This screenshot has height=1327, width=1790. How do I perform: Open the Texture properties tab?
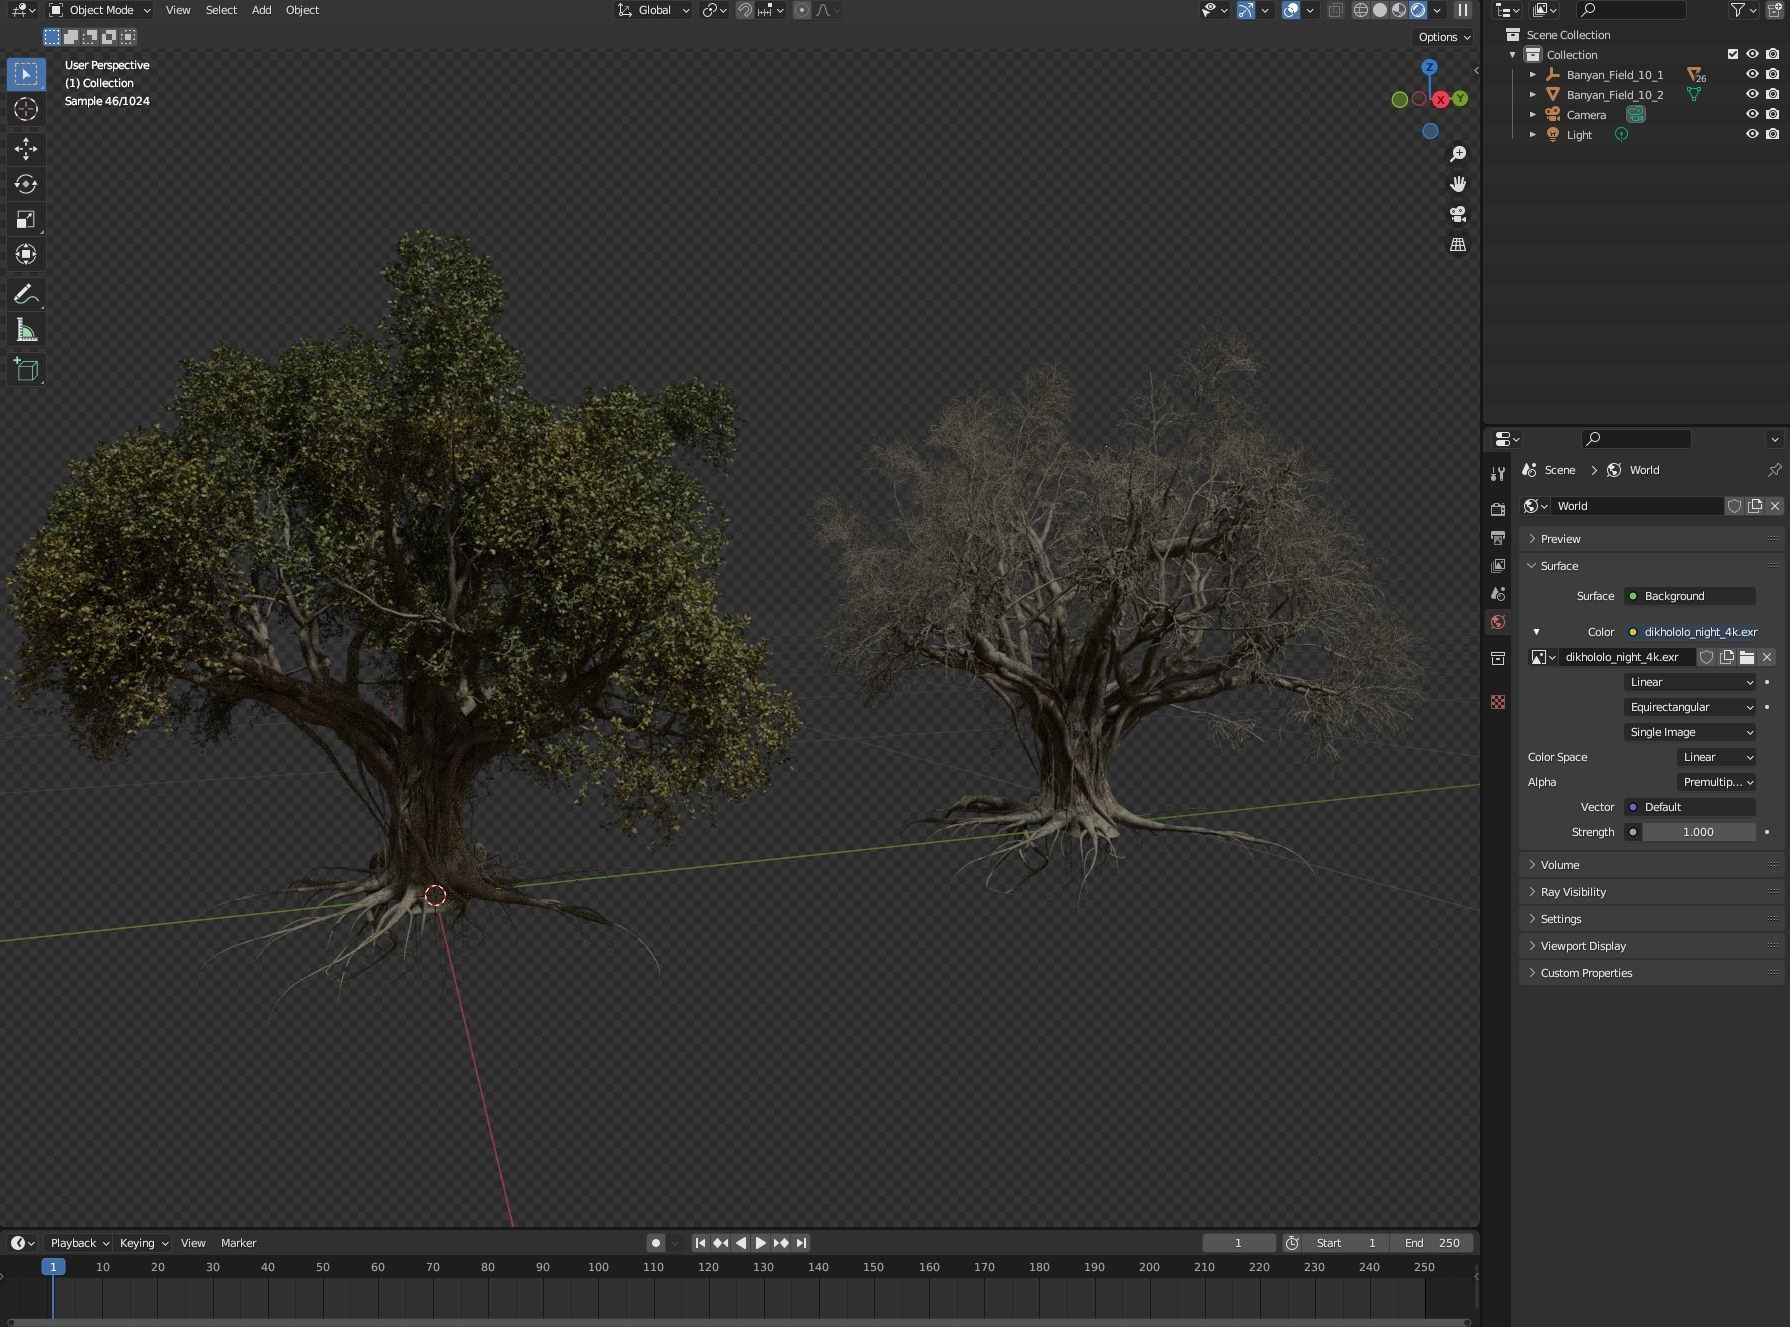(1498, 702)
